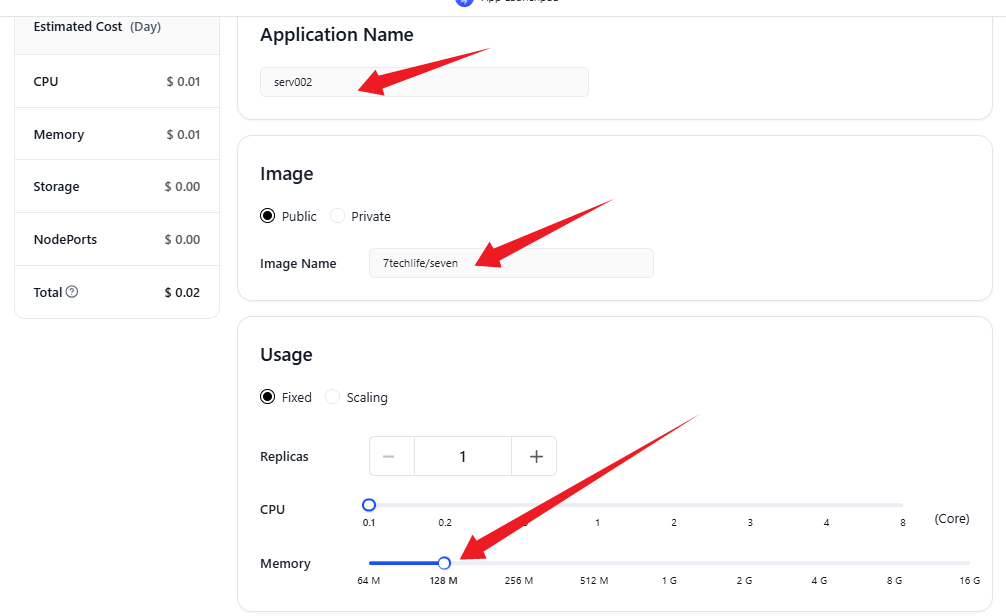
Task: Click the help icon next to Total
Action: point(72,292)
